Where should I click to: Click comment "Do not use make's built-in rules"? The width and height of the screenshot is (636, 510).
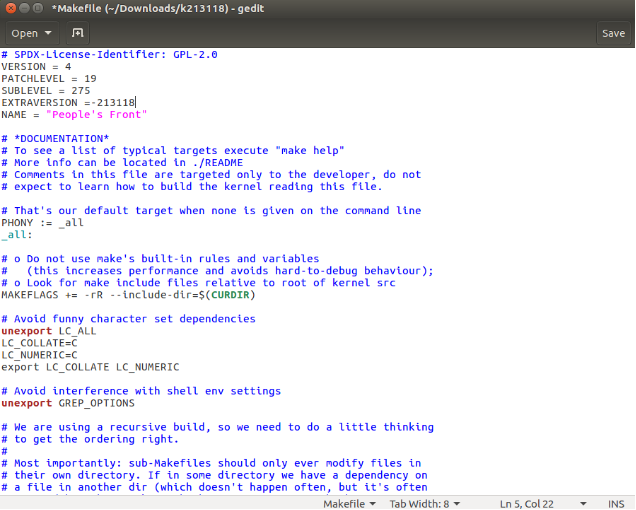(x=160, y=258)
